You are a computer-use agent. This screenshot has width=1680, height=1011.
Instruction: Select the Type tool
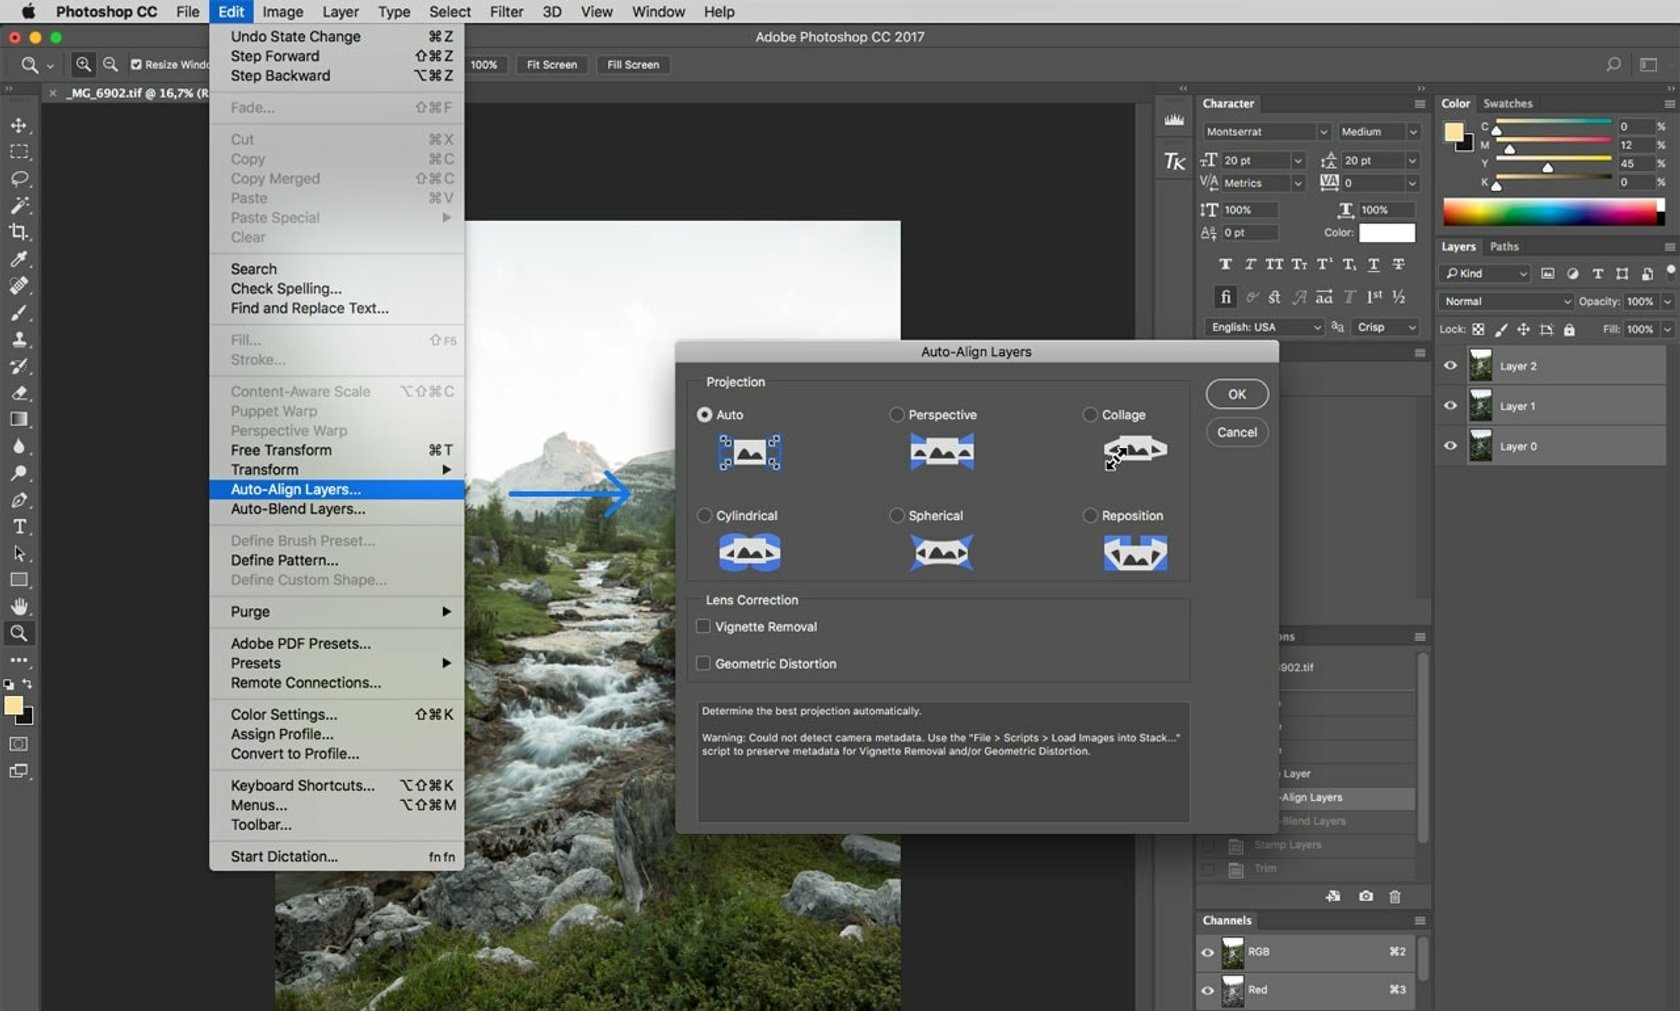point(20,527)
